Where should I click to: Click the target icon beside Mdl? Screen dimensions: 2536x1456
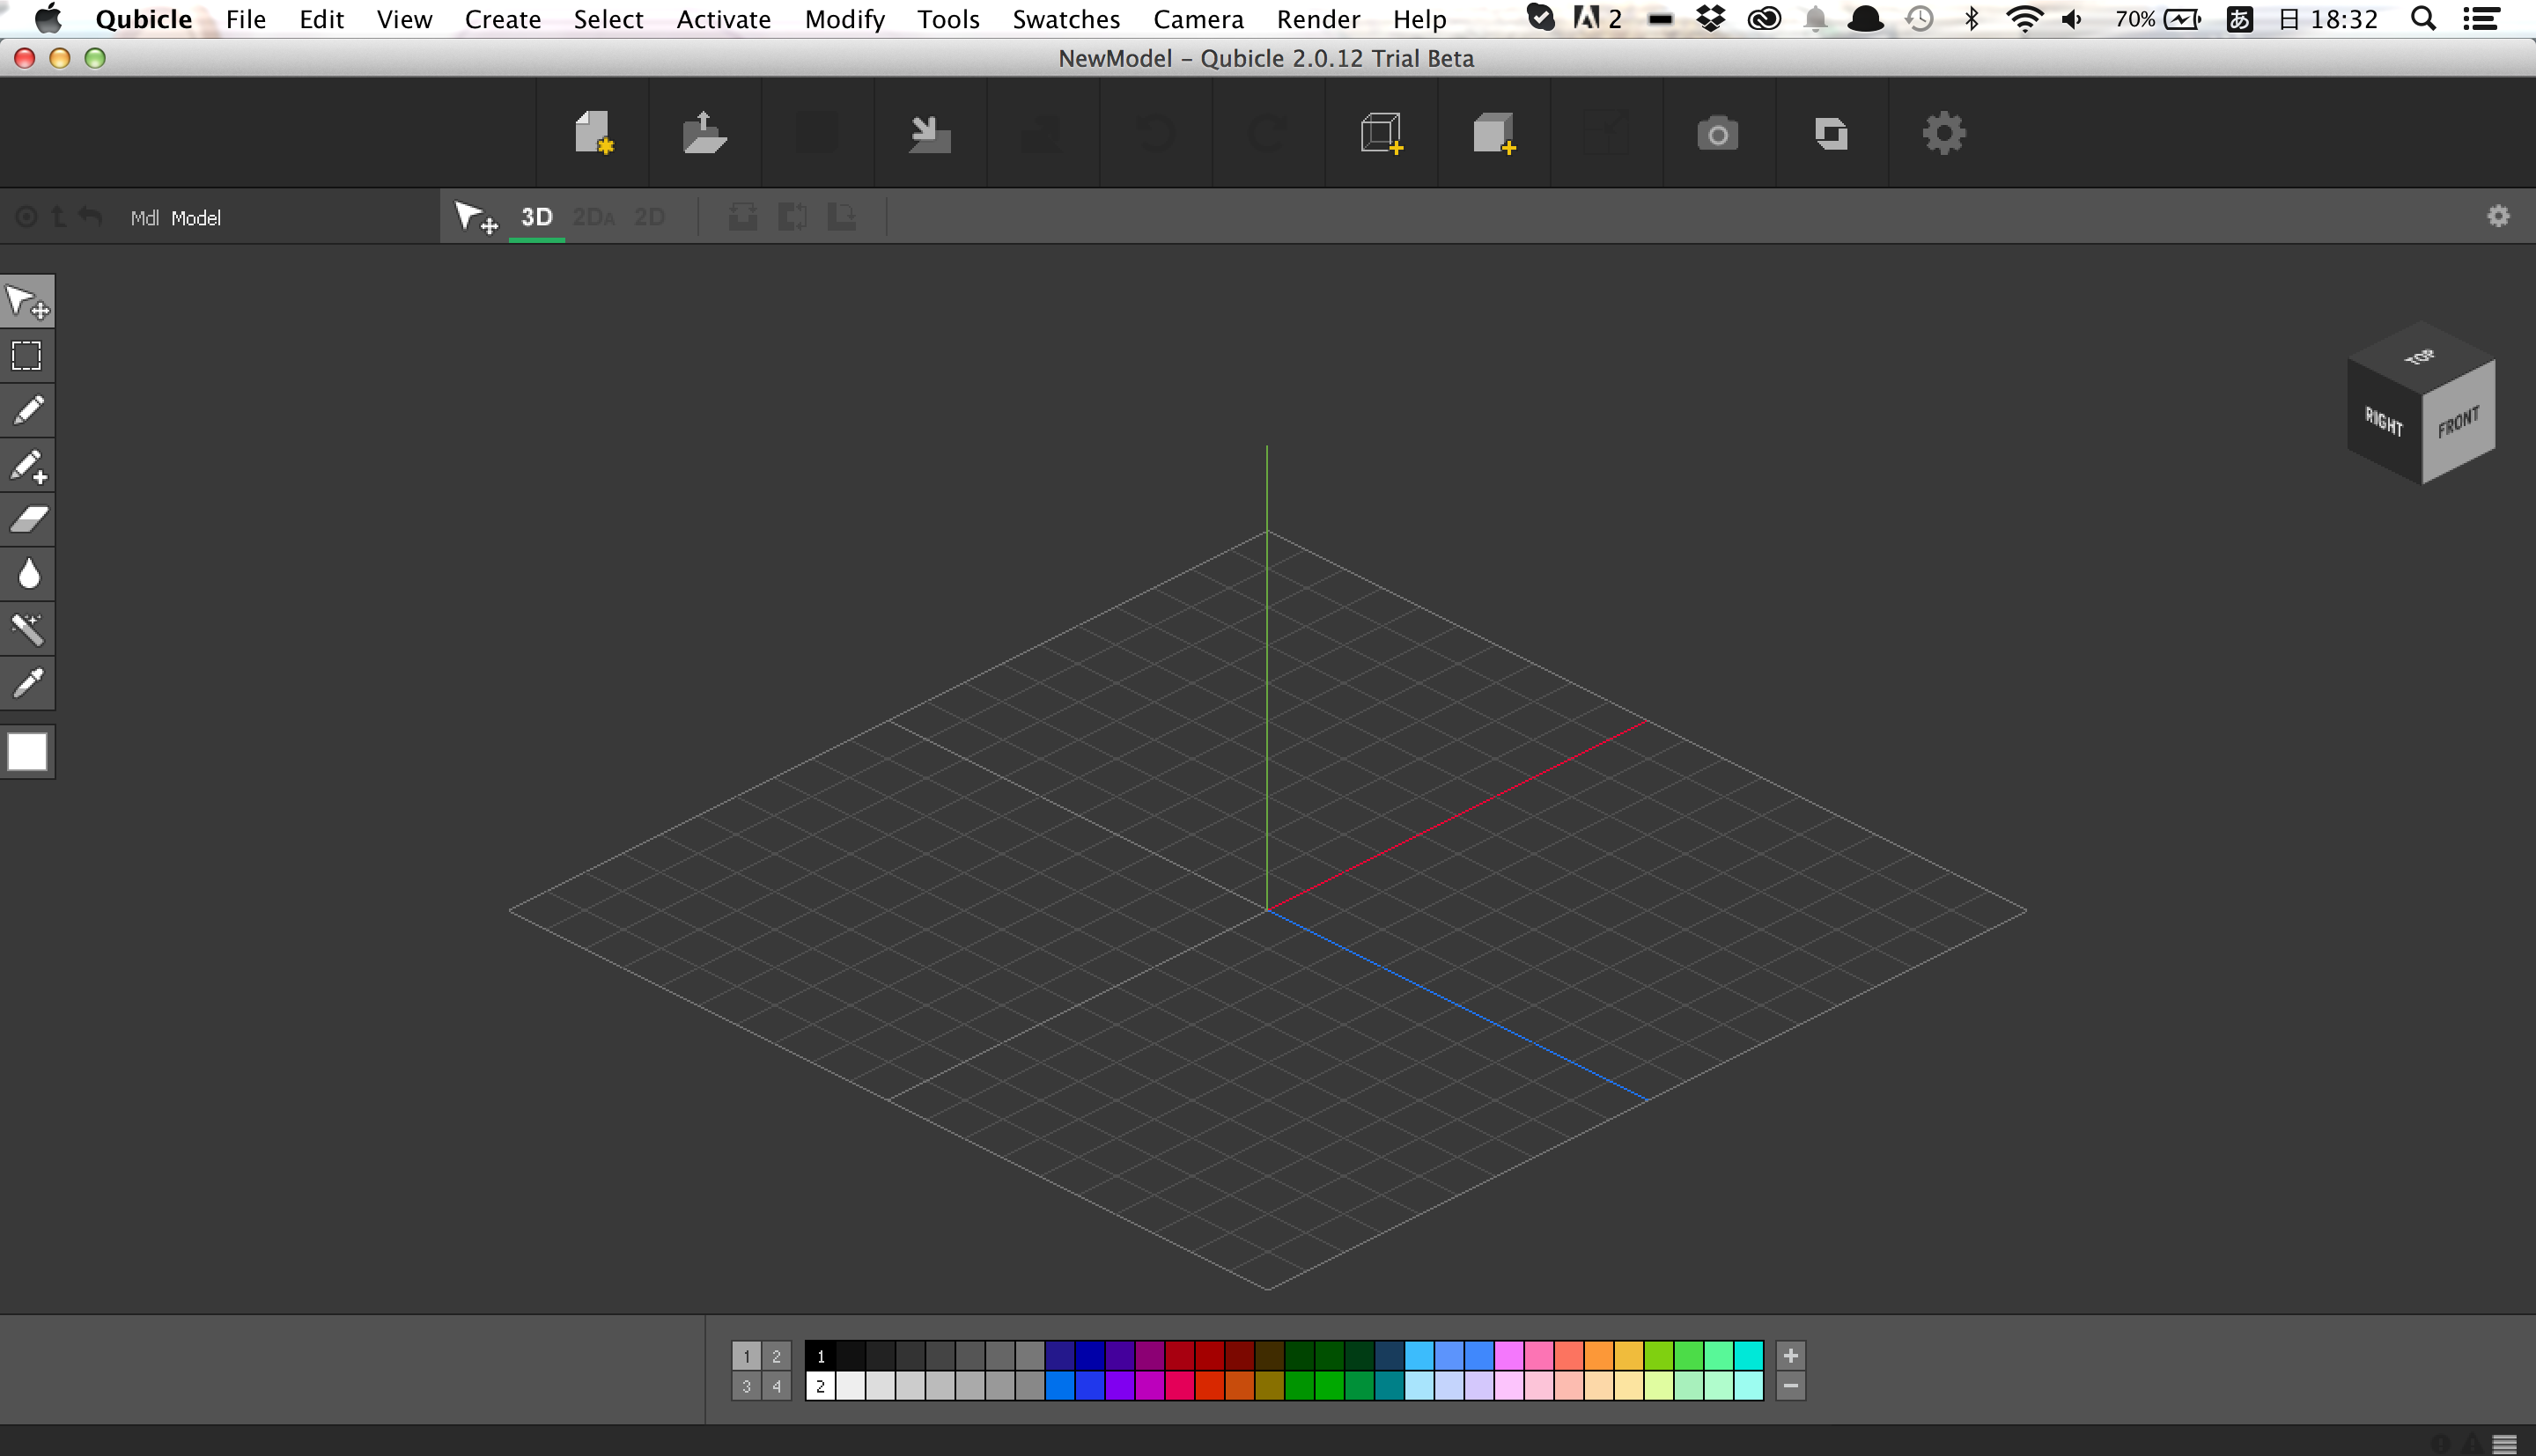(x=26, y=216)
